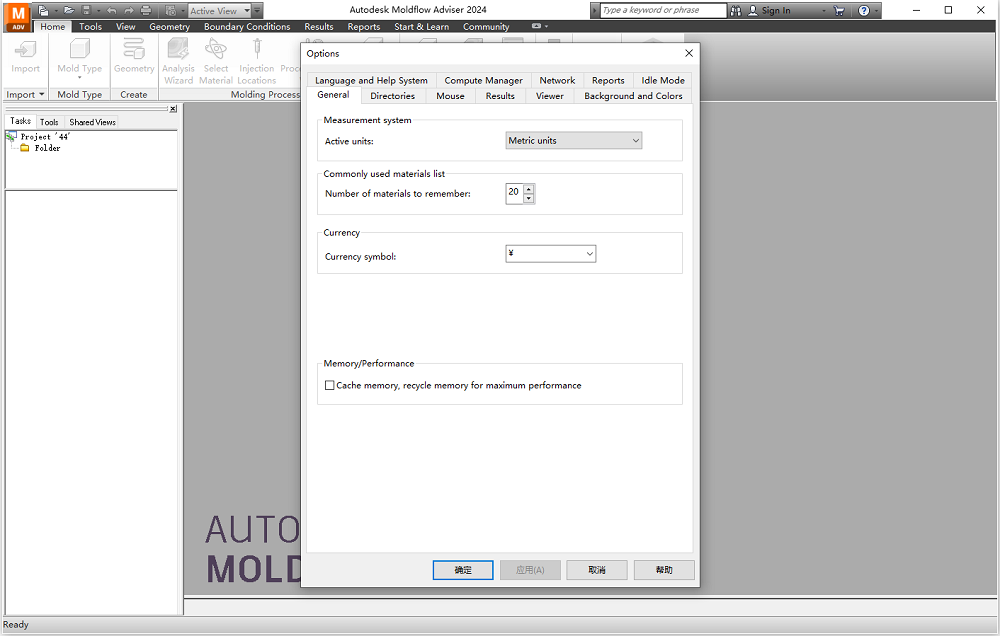The height and width of the screenshot is (636, 1000).
Task: Click the Mold Type cube icon
Action: pyautogui.click(x=80, y=50)
